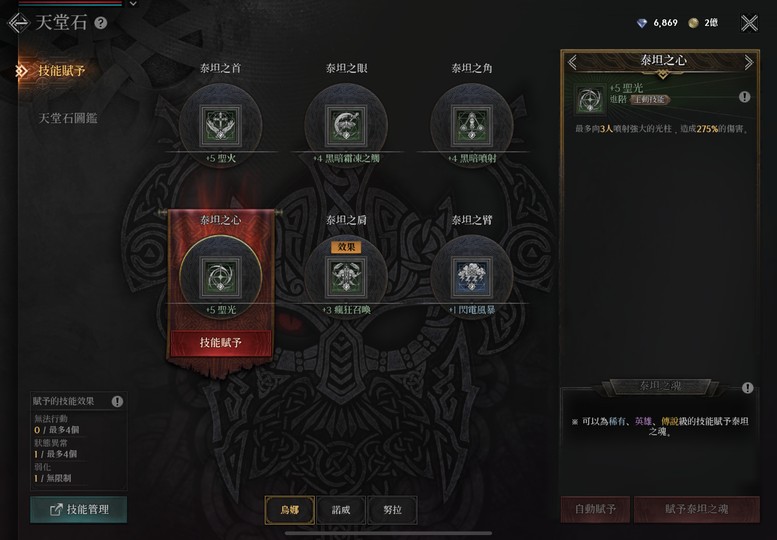This screenshot has width=777, height=540.
Task: Click the info icon next to 聖光 skill
Action: pyautogui.click(x=744, y=97)
